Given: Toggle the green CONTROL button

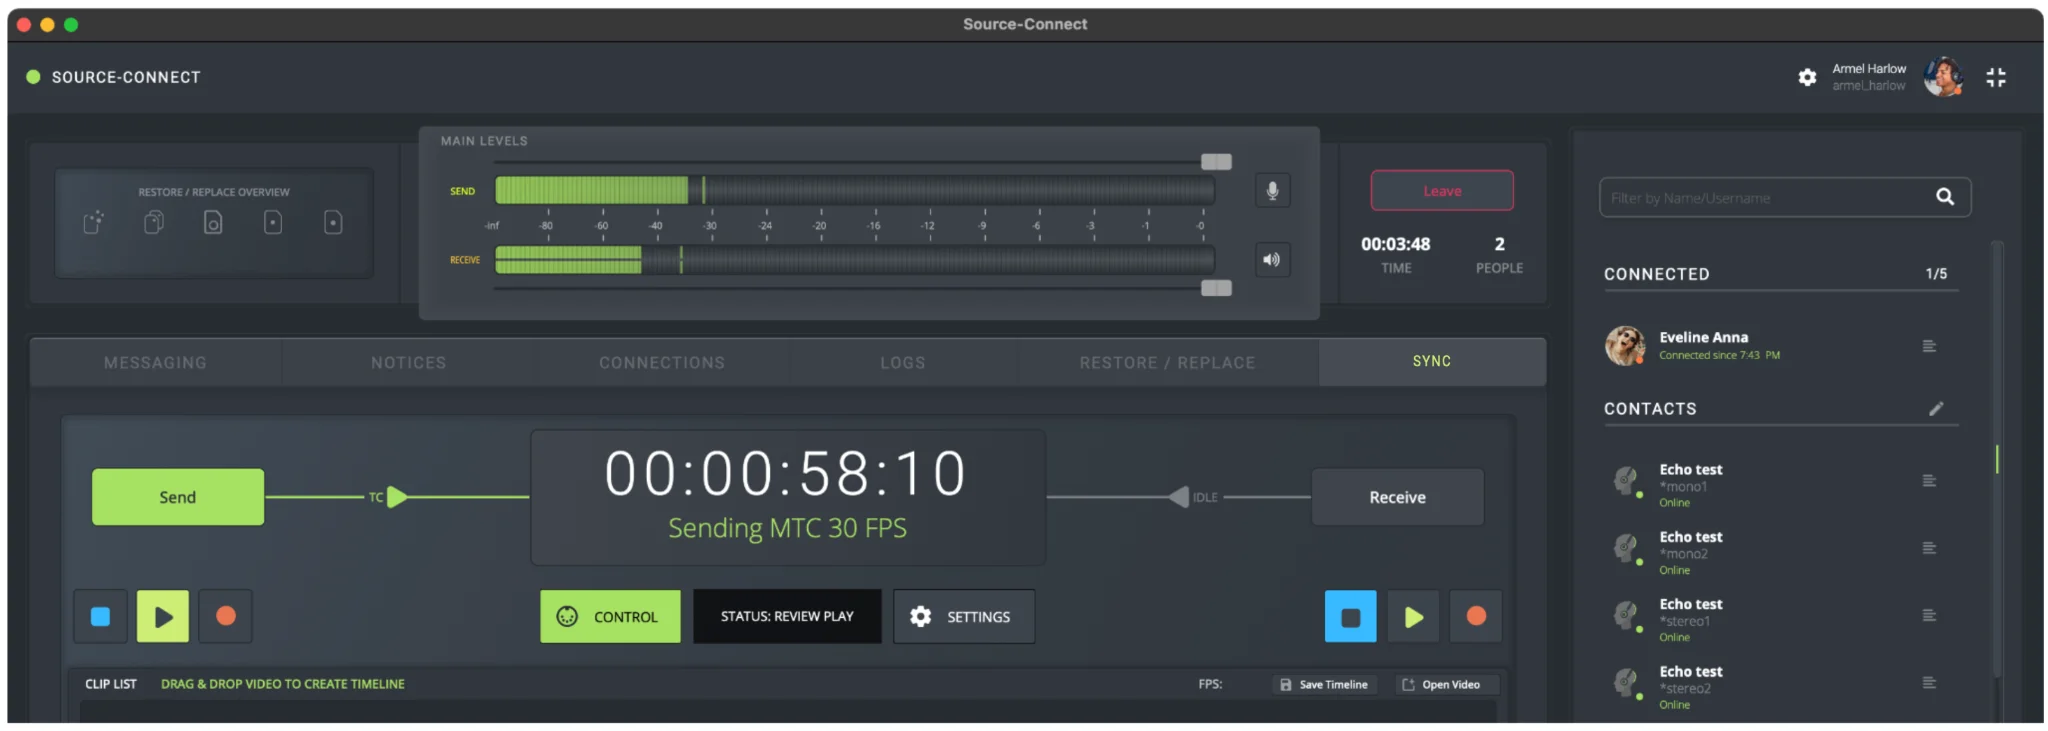Looking at the screenshot, I should coord(610,616).
